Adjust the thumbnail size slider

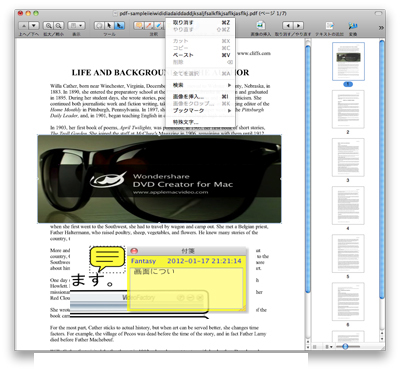coord(345,347)
